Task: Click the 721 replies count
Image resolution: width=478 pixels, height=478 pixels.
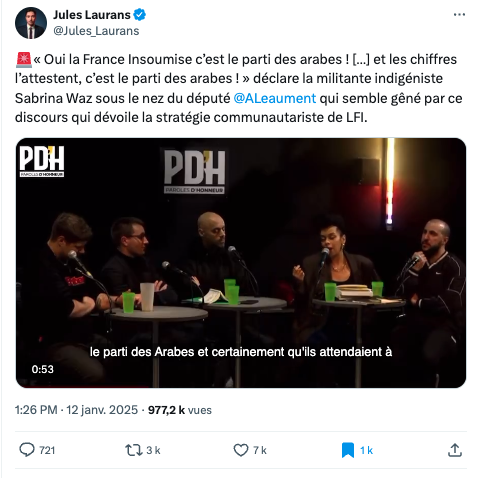Action: point(47,450)
